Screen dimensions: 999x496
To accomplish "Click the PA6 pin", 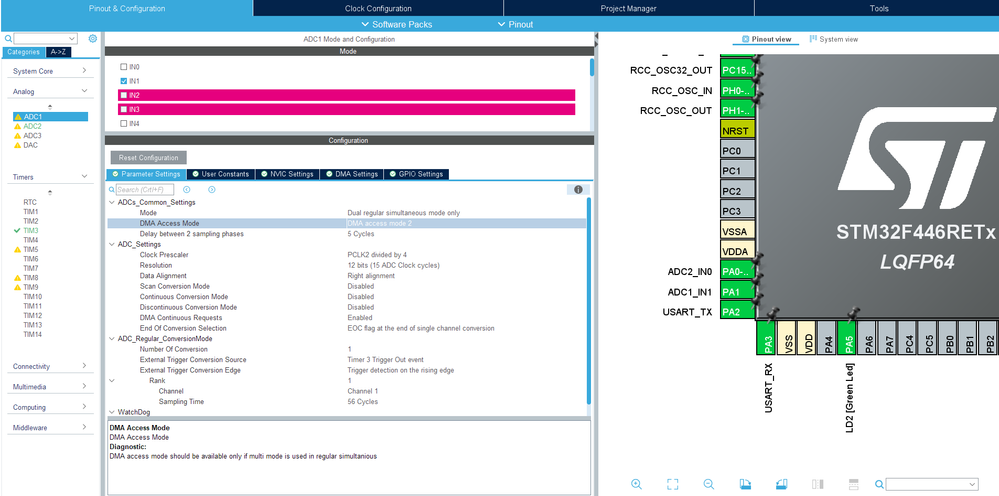I will pos(868,337).
